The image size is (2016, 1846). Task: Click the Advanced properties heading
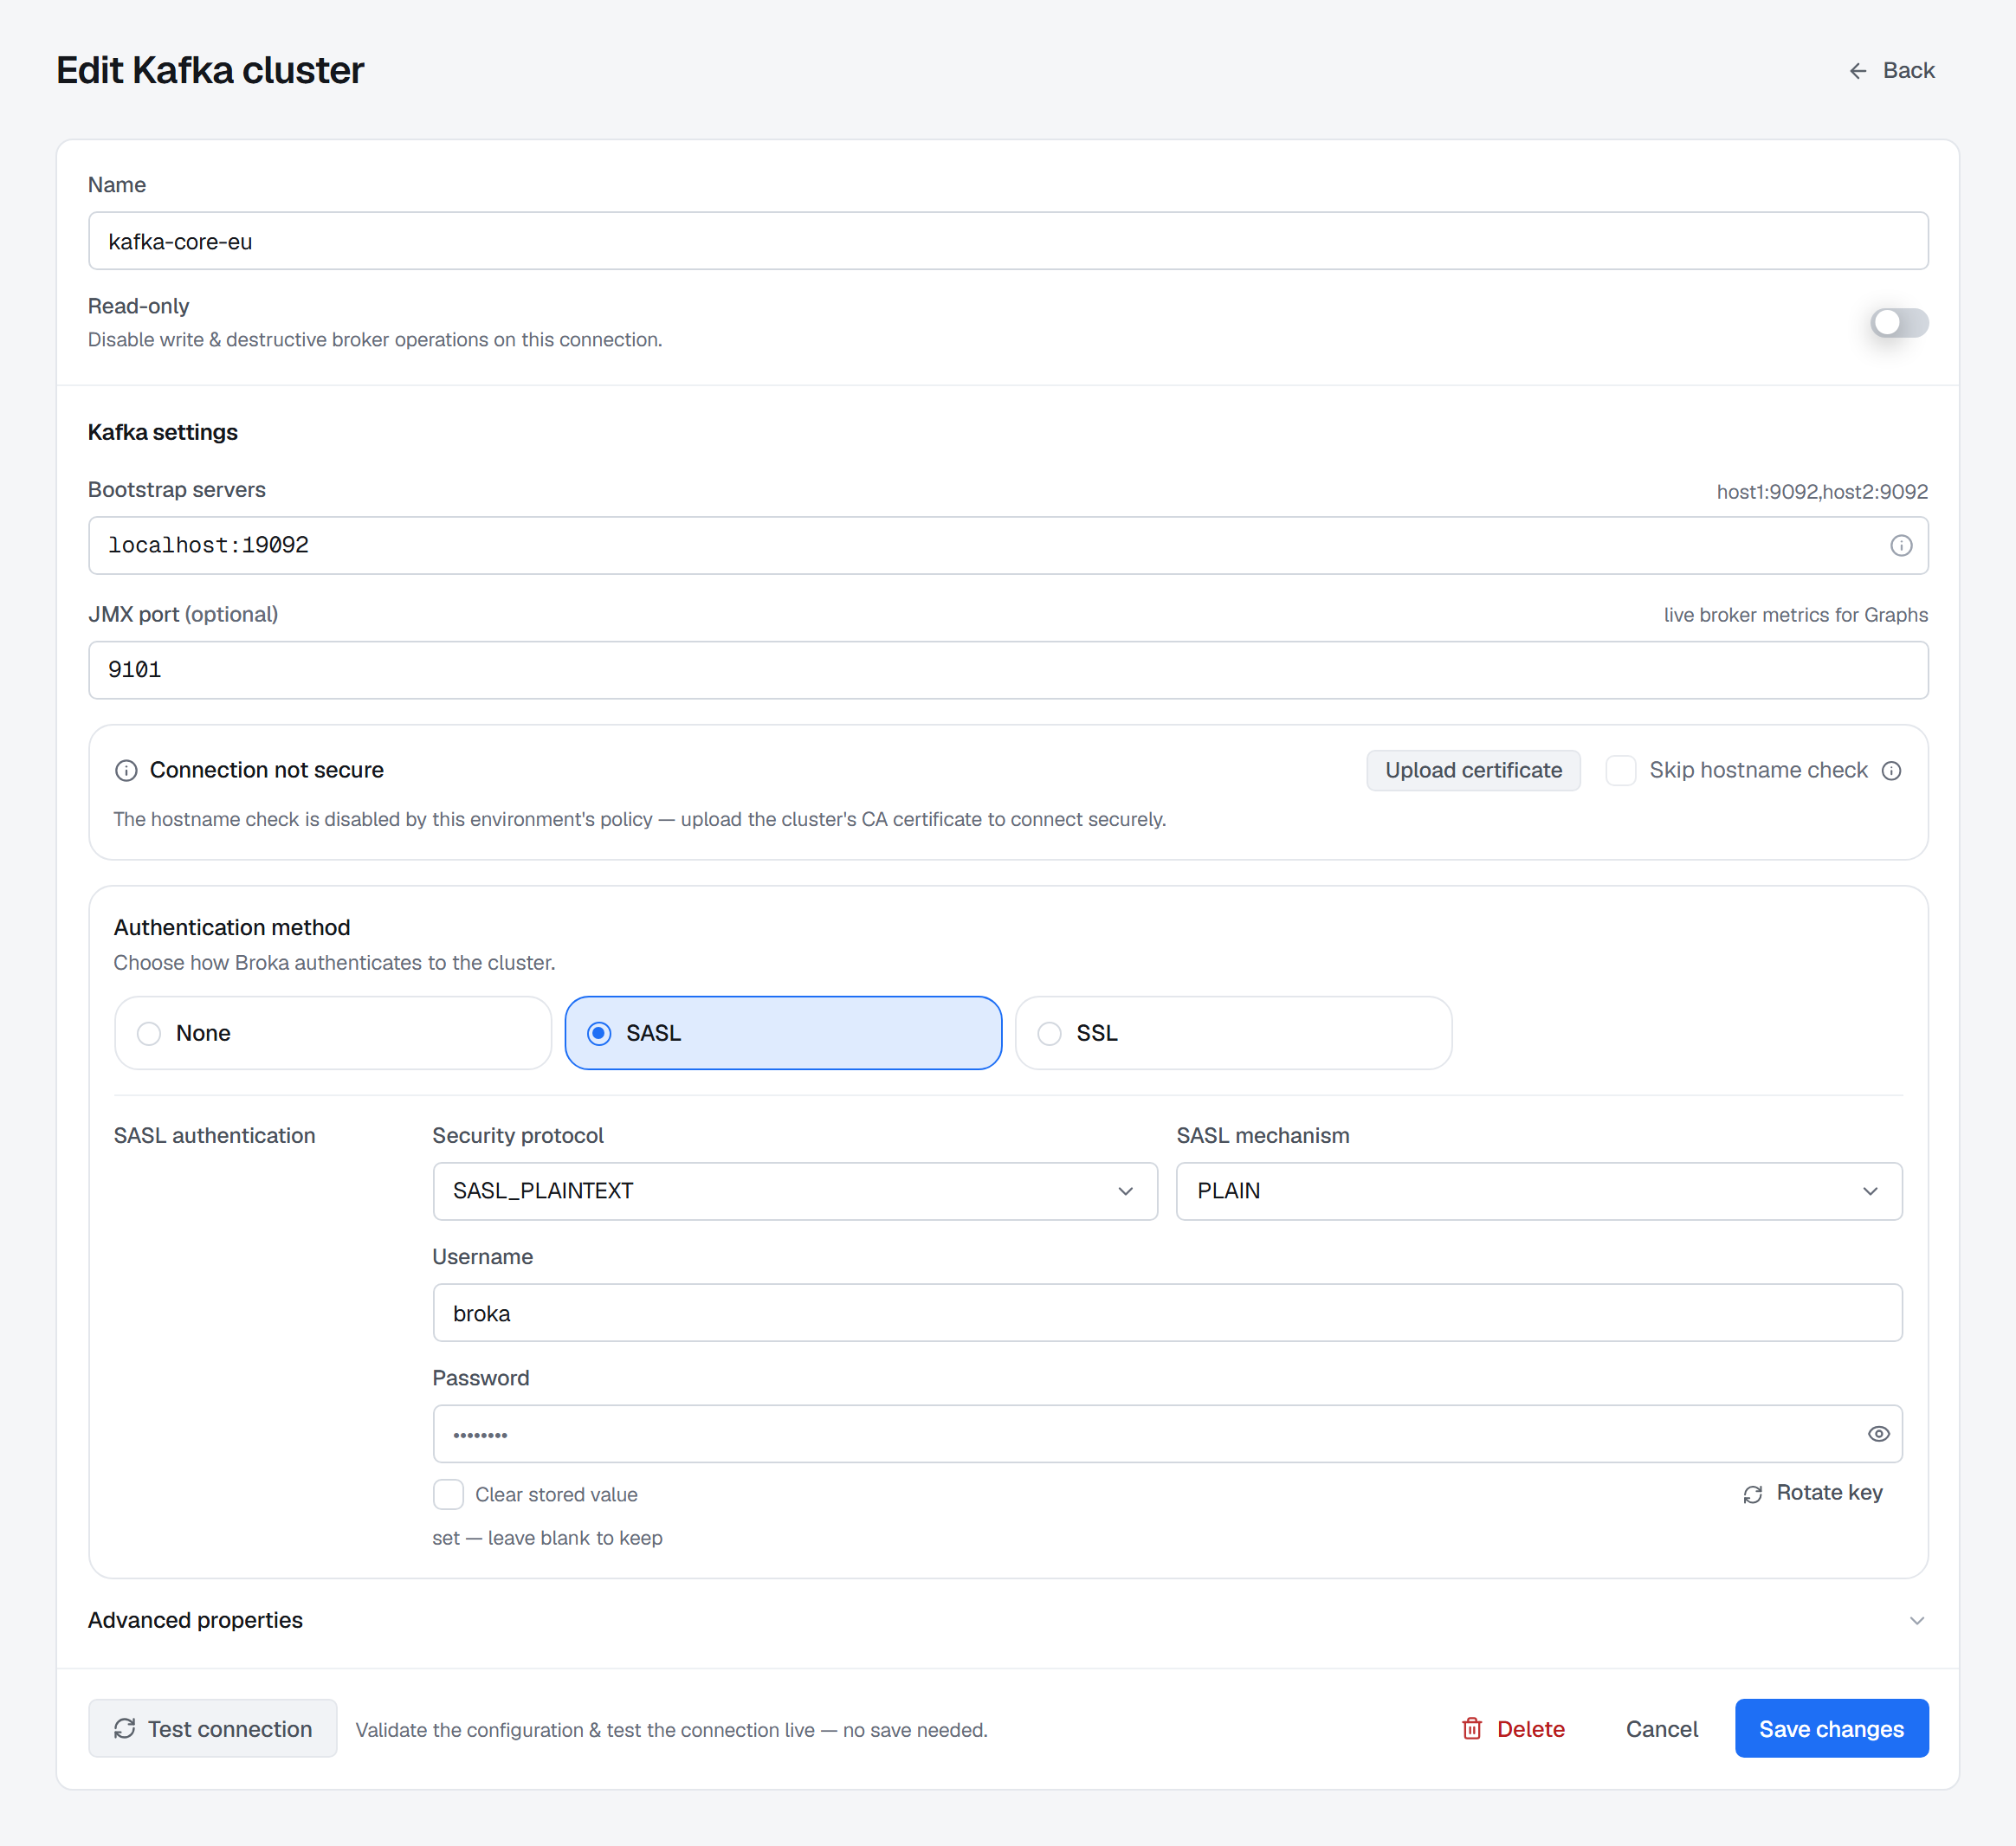pyautogui.click(x=195, y=1620)
